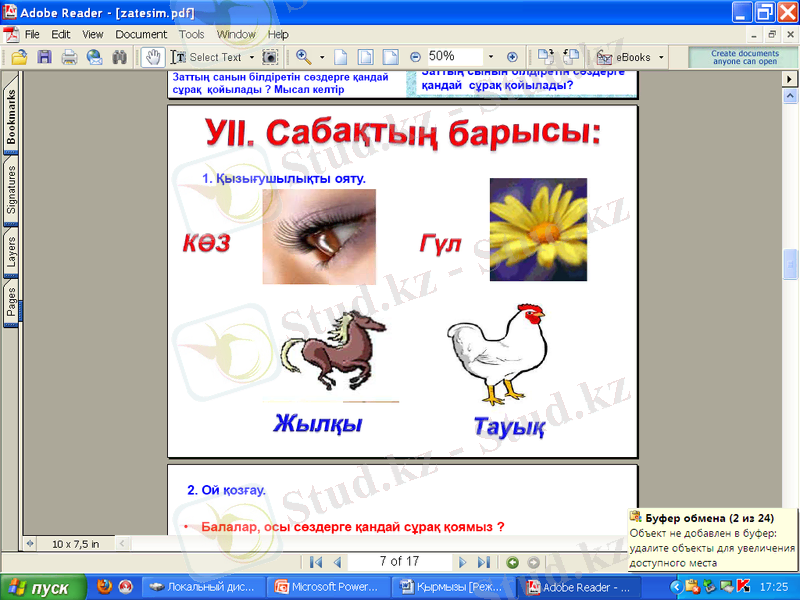This screenshot has width=800, height=600.
Task: Open the 50% zoom level dropdown
Action: 491,57
